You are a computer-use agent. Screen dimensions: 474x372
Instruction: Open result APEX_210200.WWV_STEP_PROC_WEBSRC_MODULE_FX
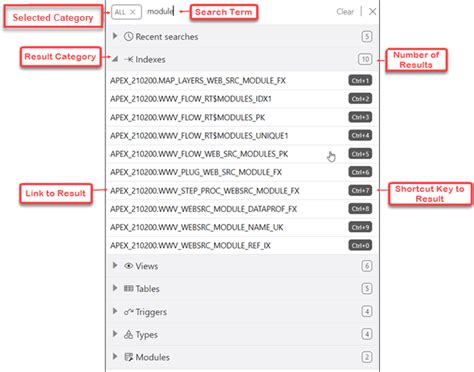[x=205, y=191]
